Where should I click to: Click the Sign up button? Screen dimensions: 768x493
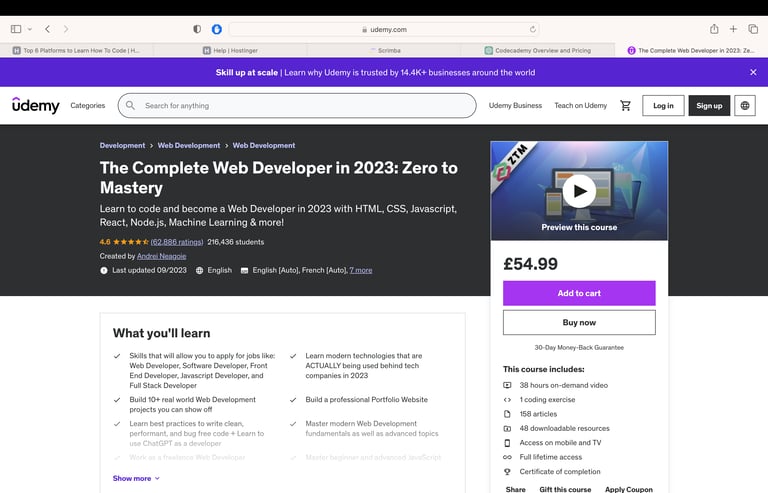click(x=709, y=105)
